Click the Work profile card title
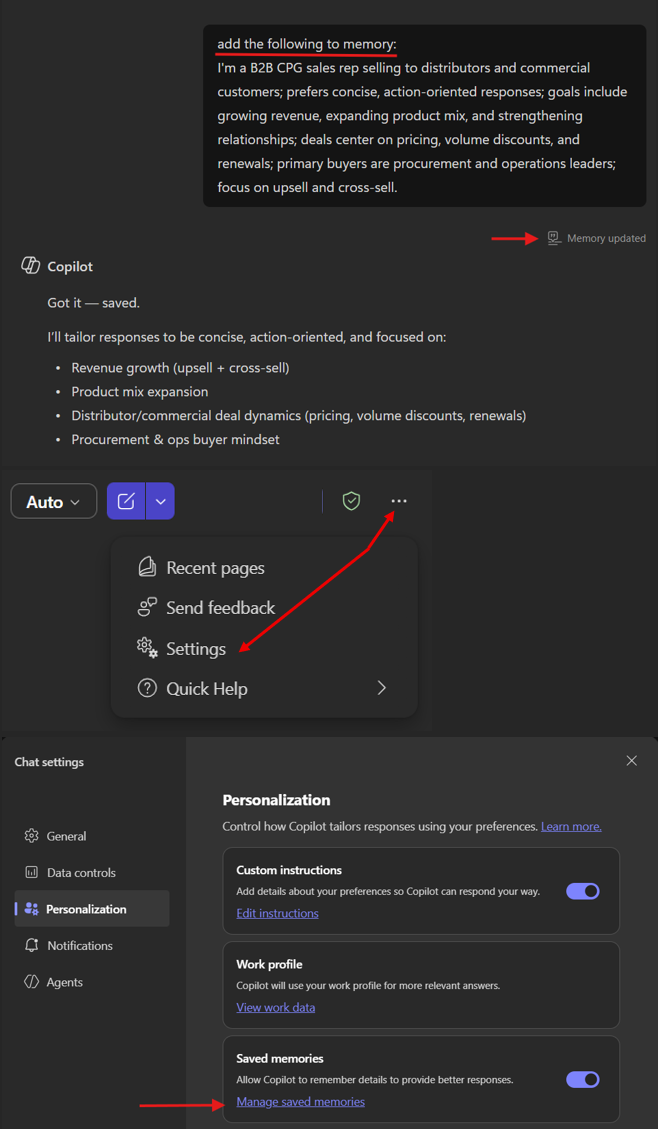Viewport: 658px width, 1129px height. 269,964
